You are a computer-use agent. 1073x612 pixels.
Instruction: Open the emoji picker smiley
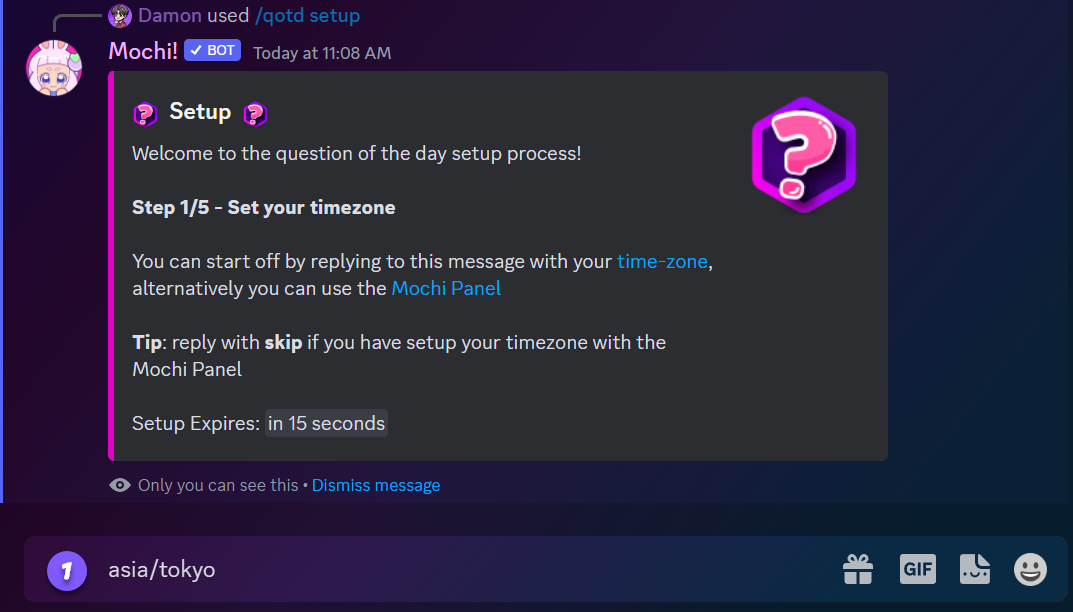(x=1030, y=570)
